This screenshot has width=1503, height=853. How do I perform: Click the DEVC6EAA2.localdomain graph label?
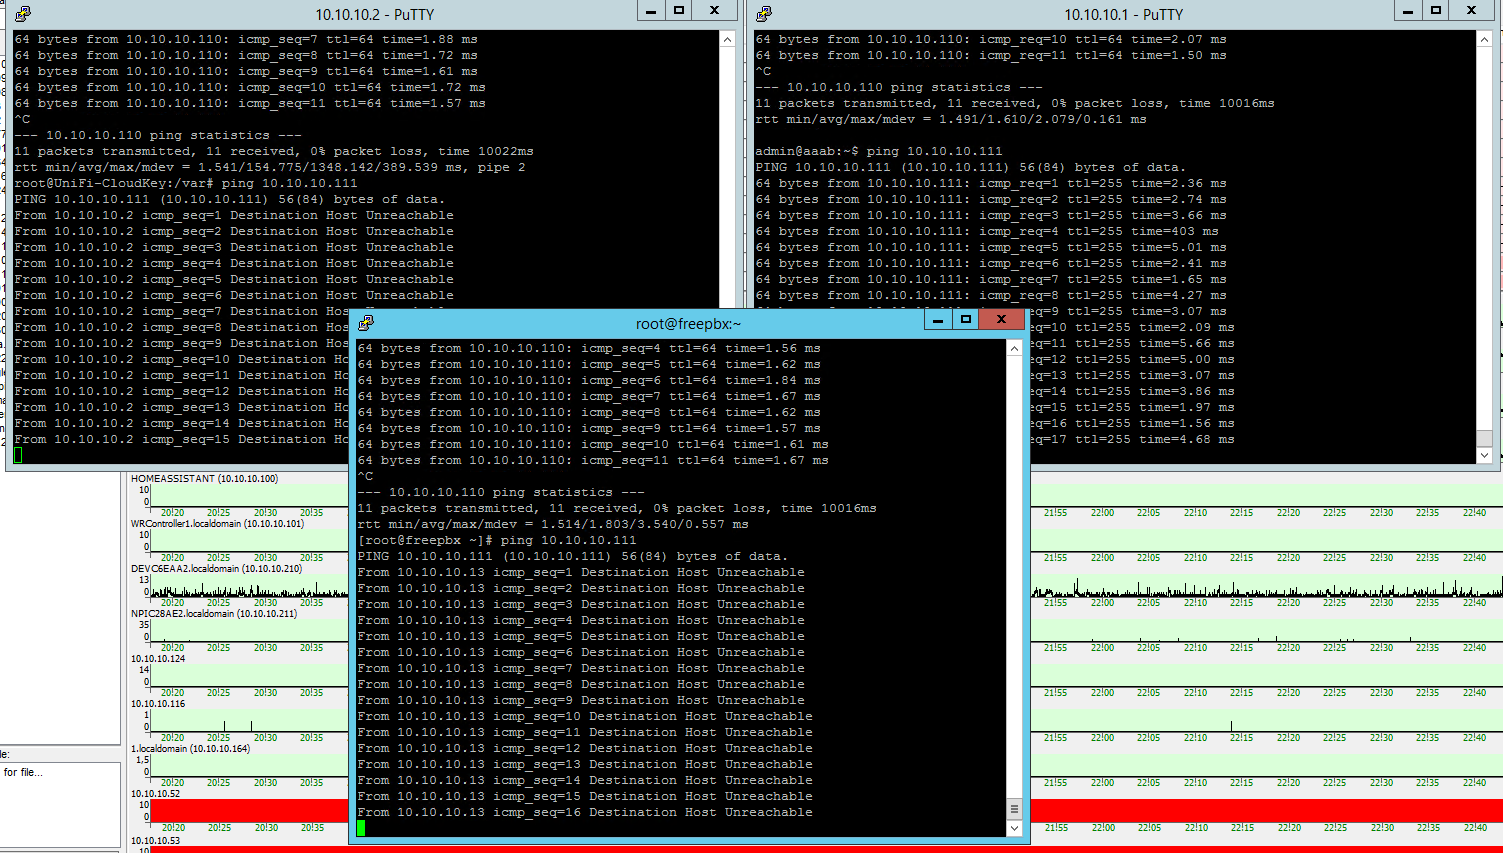point(216,569)
